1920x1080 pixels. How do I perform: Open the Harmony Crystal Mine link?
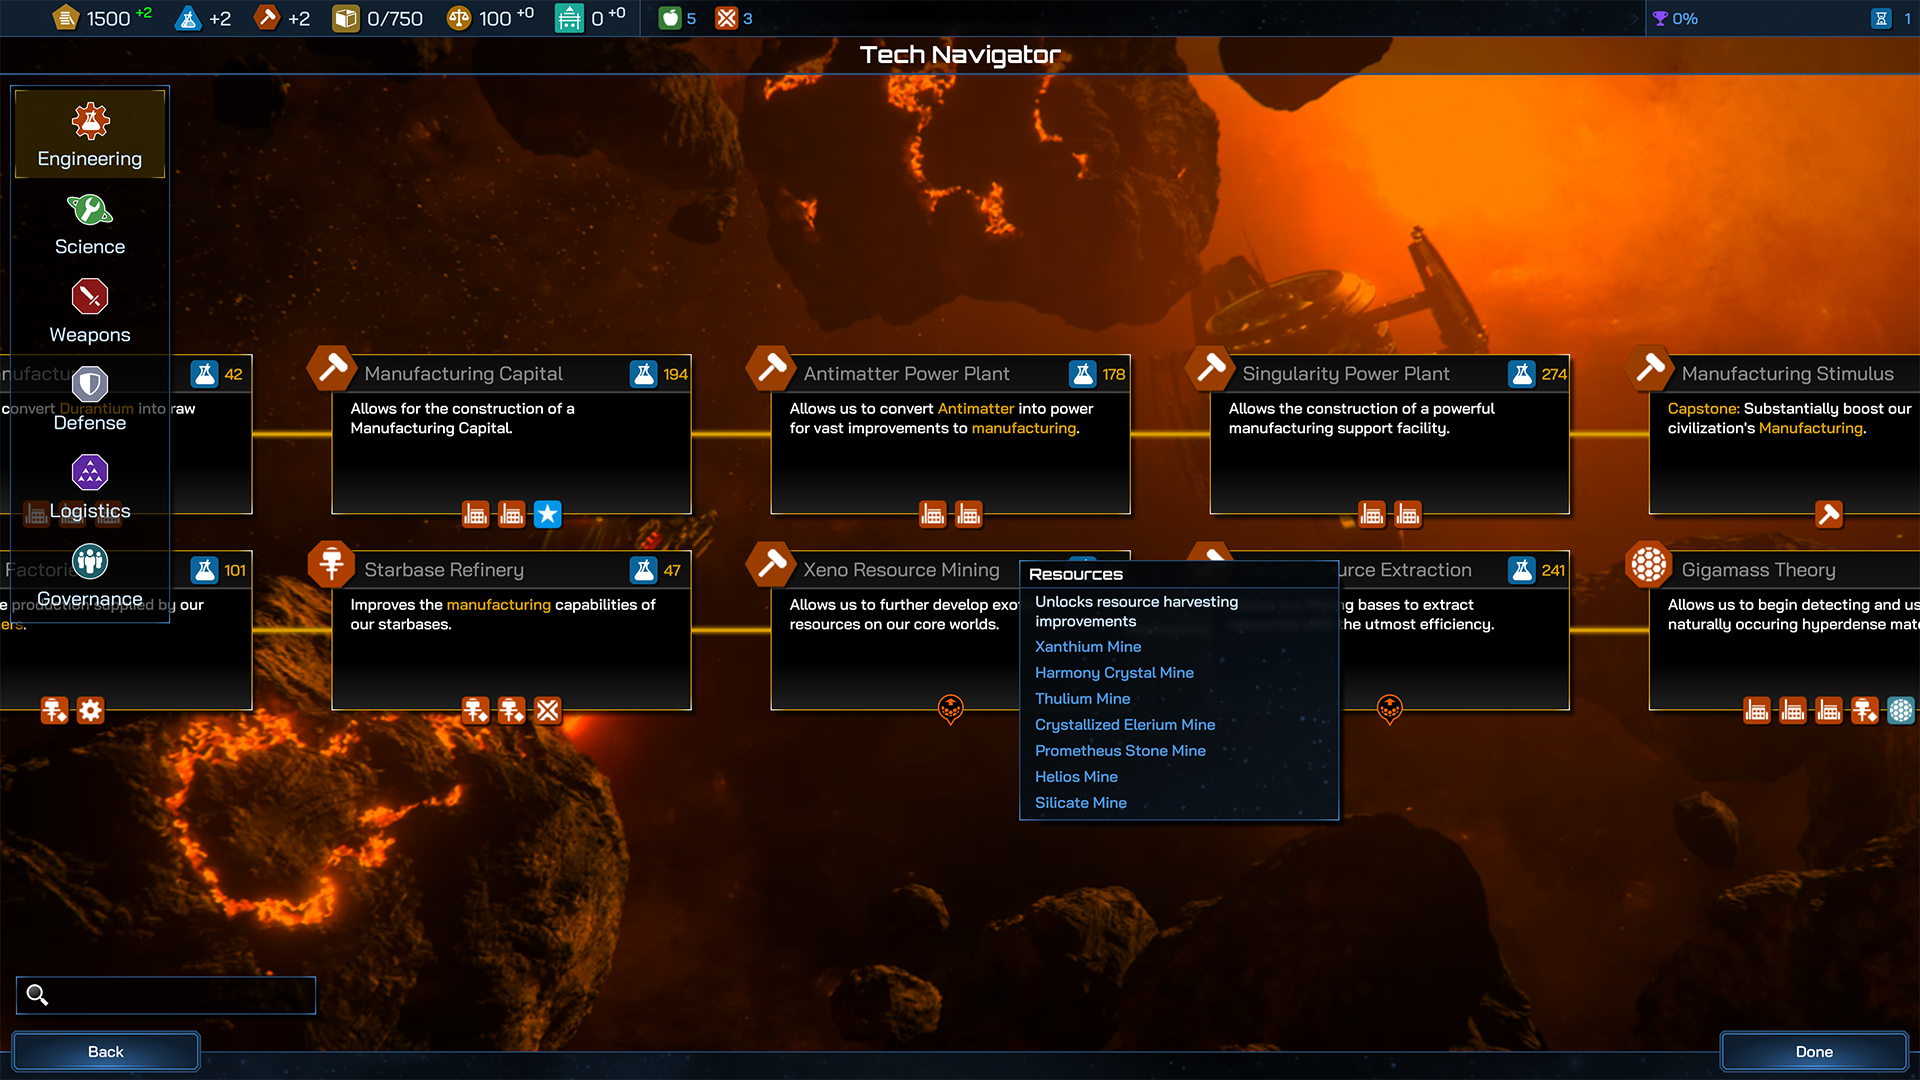pos(1114,673)
